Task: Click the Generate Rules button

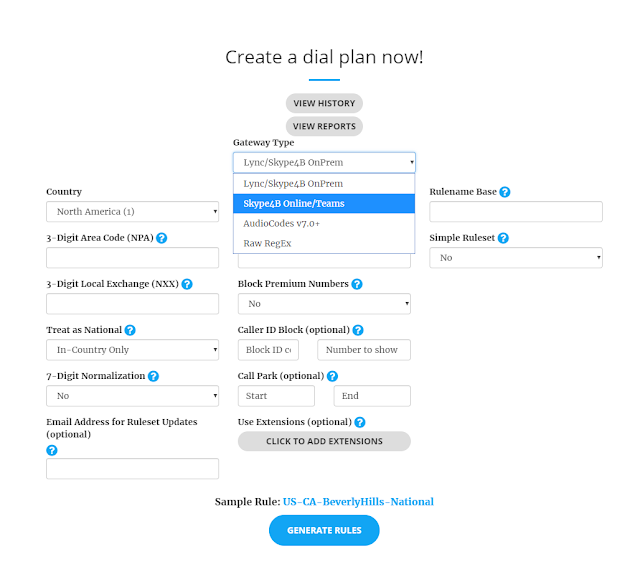Action: 324,530
